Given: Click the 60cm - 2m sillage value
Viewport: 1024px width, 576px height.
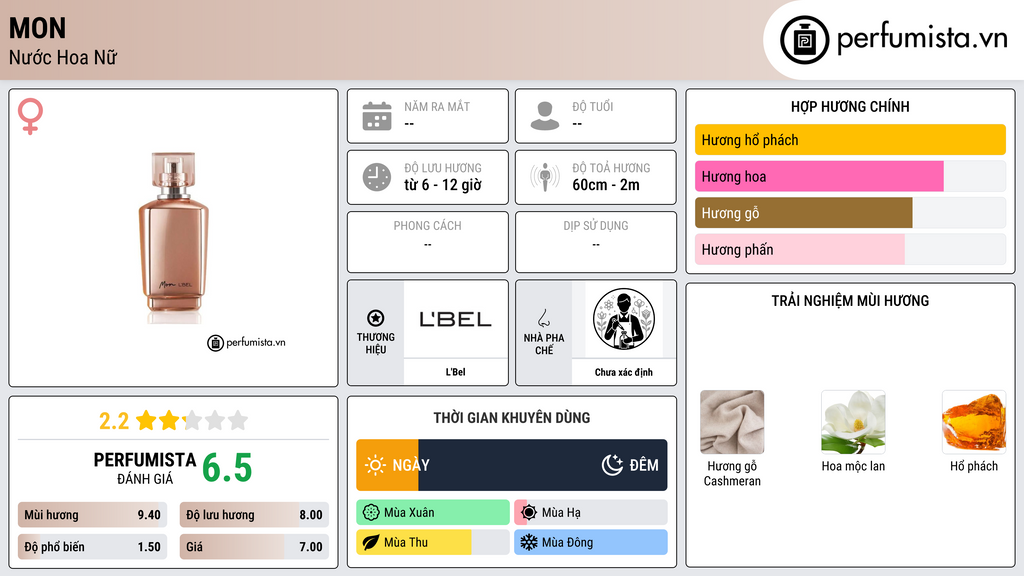Looking at the screenshot, I should tap(606, 185).
